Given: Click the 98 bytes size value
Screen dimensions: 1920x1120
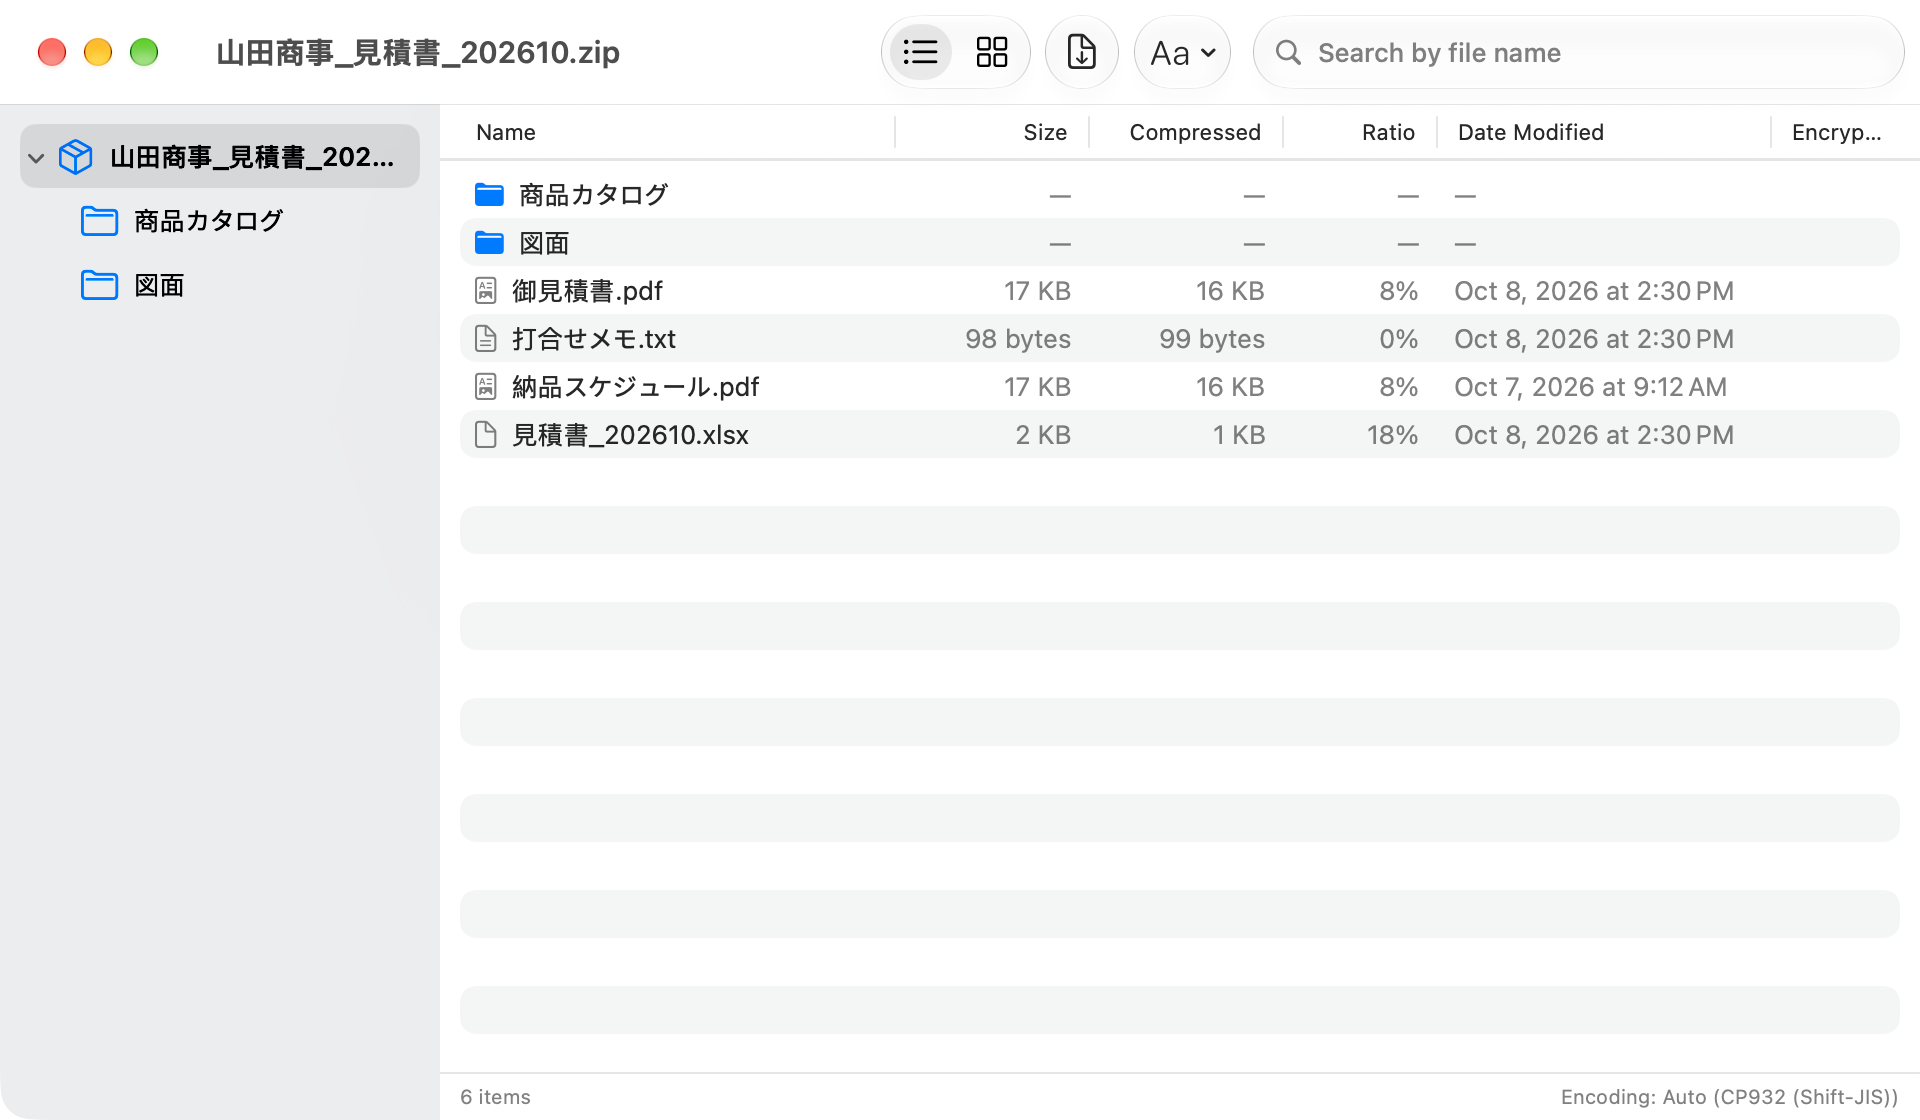Looking at the screenshot, I should click(1018, 339).
